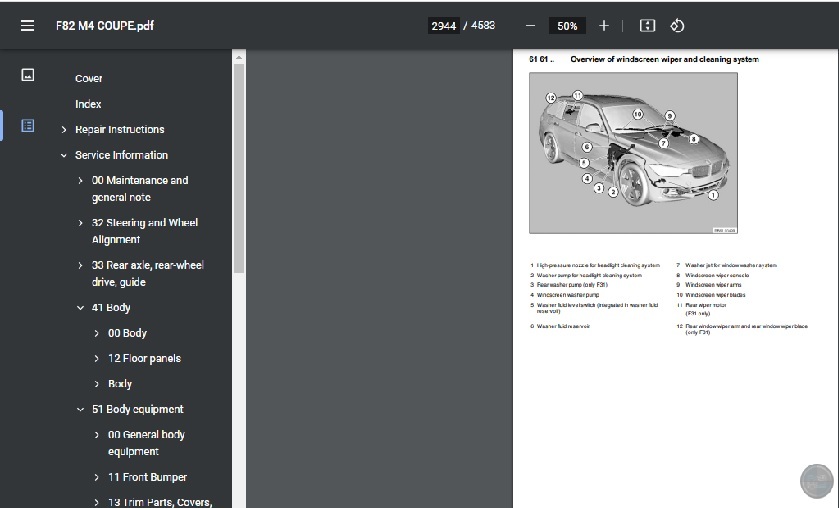Collapse the Service Information outline section

click(x=64, y=155)
